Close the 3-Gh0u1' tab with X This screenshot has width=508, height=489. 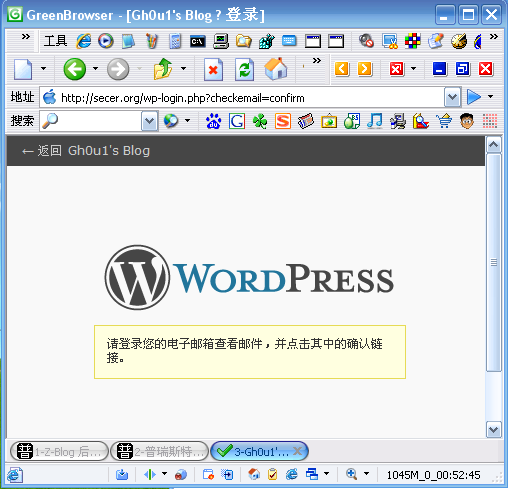pos(297,451)
